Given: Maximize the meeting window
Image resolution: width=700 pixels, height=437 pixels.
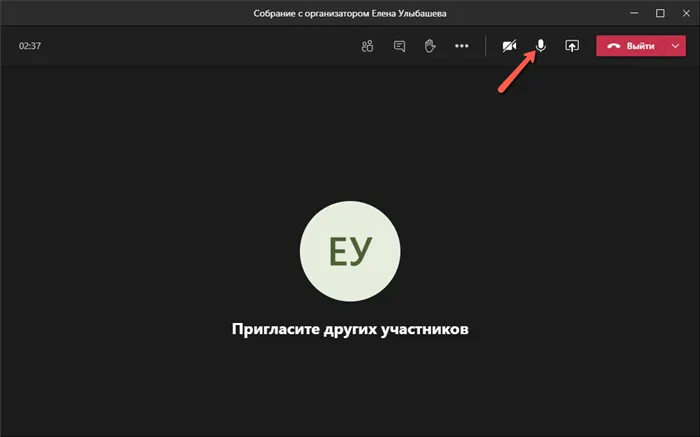Looking at the screenshot, I should pyautogui.click(x=660, y=13).
